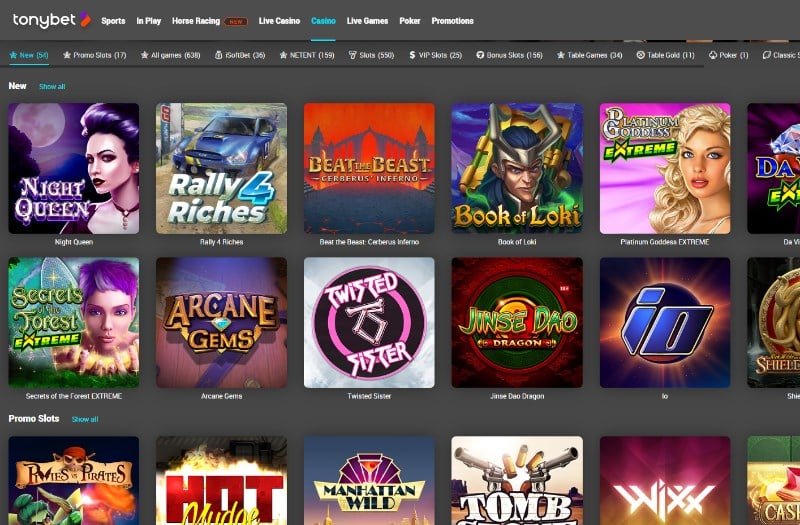Viewport: 800px width, 525px height.
Task: Click the star icon beside Table Games
Action: (x=561, y=55)
